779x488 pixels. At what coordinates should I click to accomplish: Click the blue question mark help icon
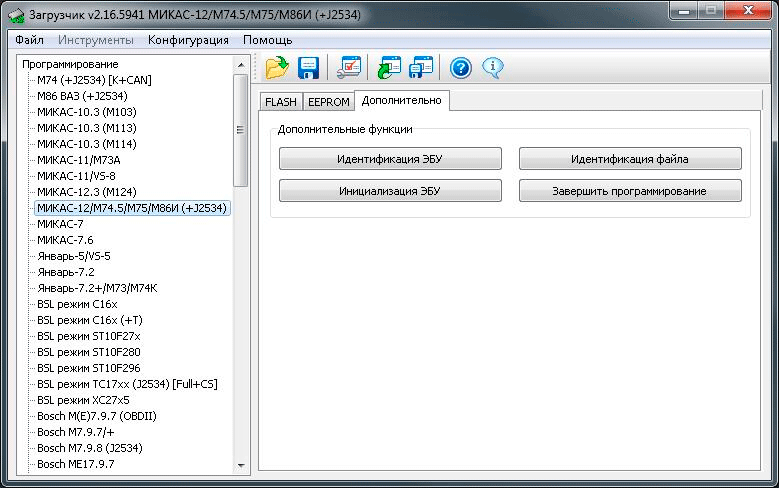(460, 68)
